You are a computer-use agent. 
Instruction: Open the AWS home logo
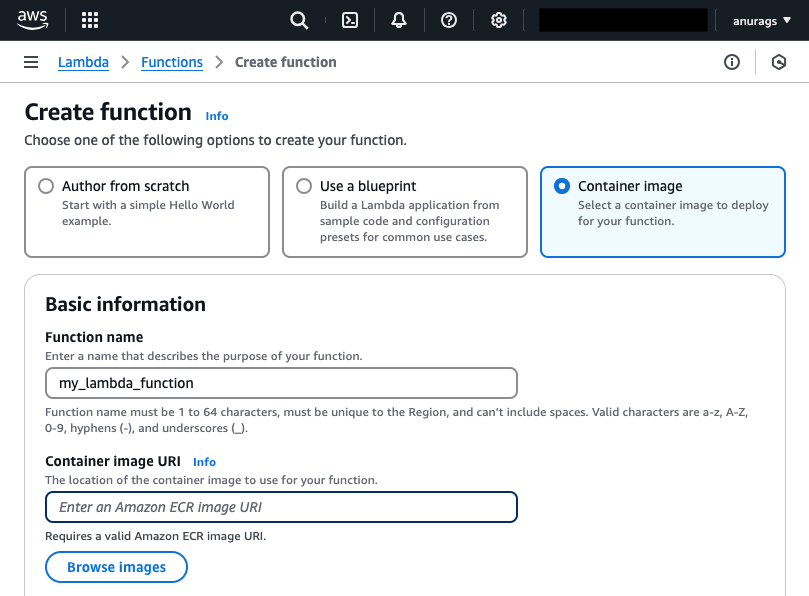point(33,20)
